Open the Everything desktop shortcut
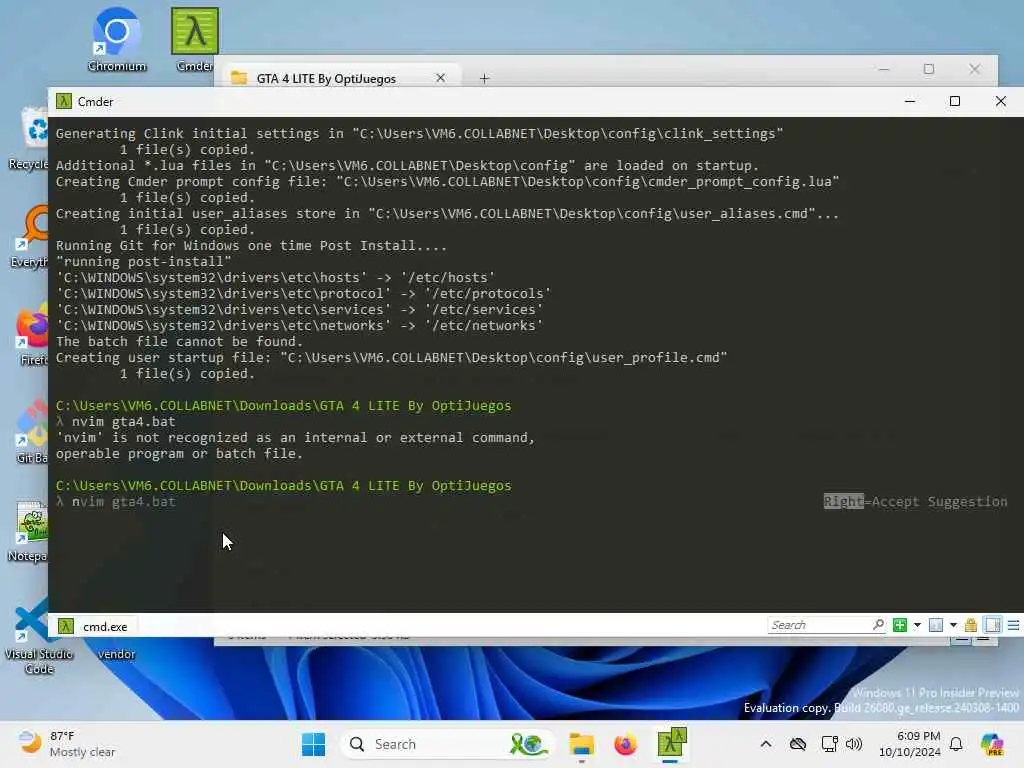Screen dimensions: 1024x768 [x=30, y=236]
